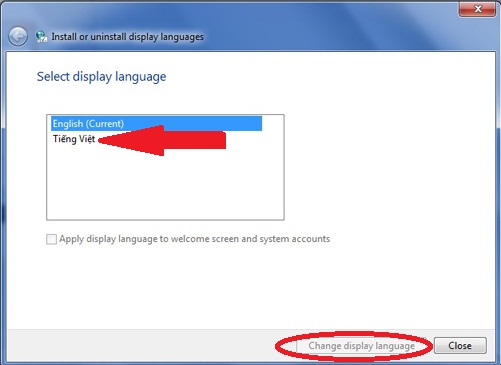Tick Apply display language to welcome screen
The height and width of the screenshot is (365, 501).
[51, 239]
